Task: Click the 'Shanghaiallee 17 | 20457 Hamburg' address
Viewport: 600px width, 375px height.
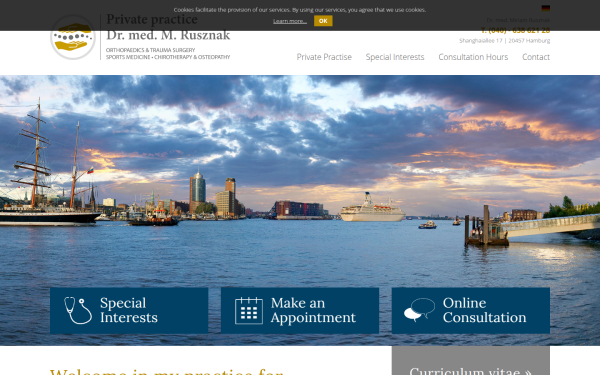Action: [x=504, y=41]
